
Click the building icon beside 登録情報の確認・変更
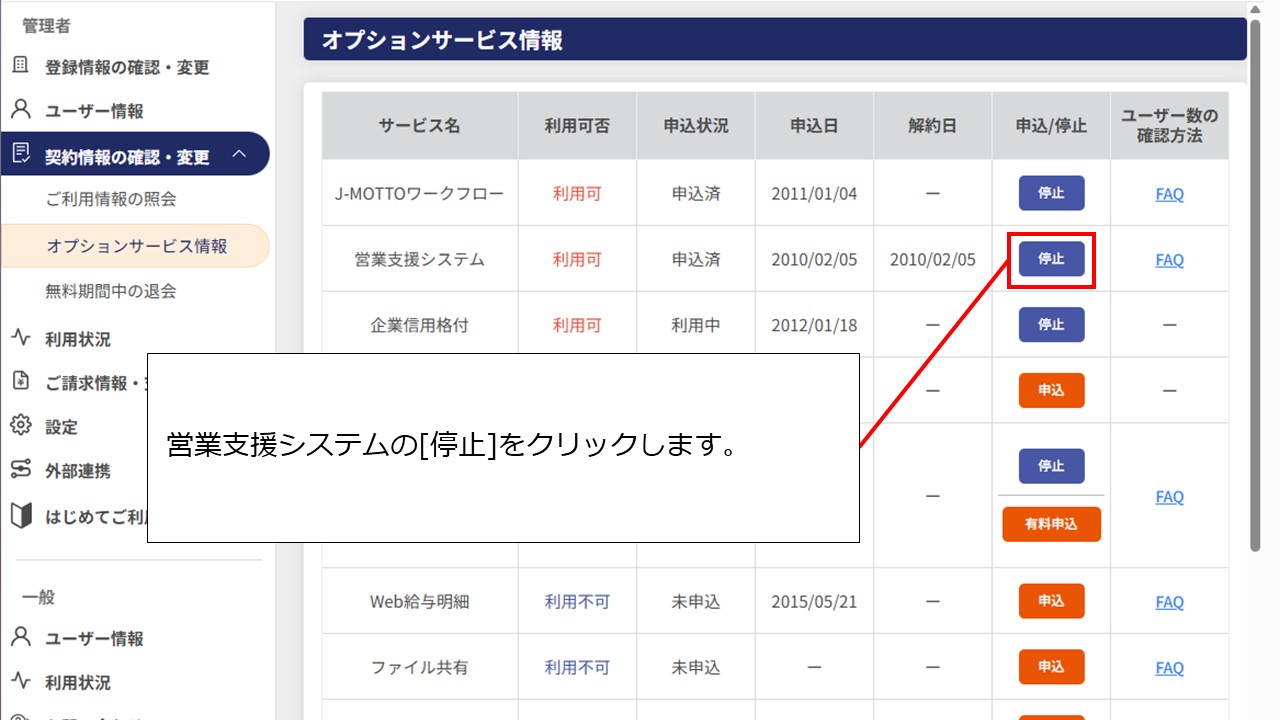coord(21,66)
